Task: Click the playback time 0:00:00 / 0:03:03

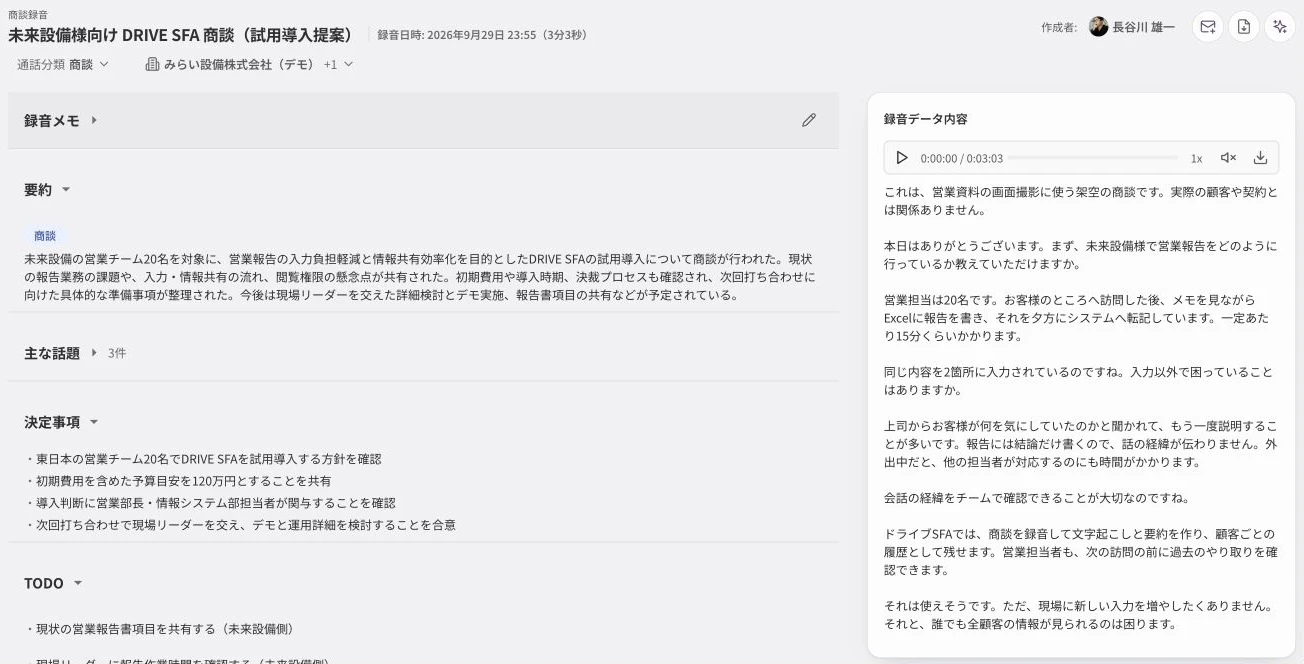Action: 961,158
